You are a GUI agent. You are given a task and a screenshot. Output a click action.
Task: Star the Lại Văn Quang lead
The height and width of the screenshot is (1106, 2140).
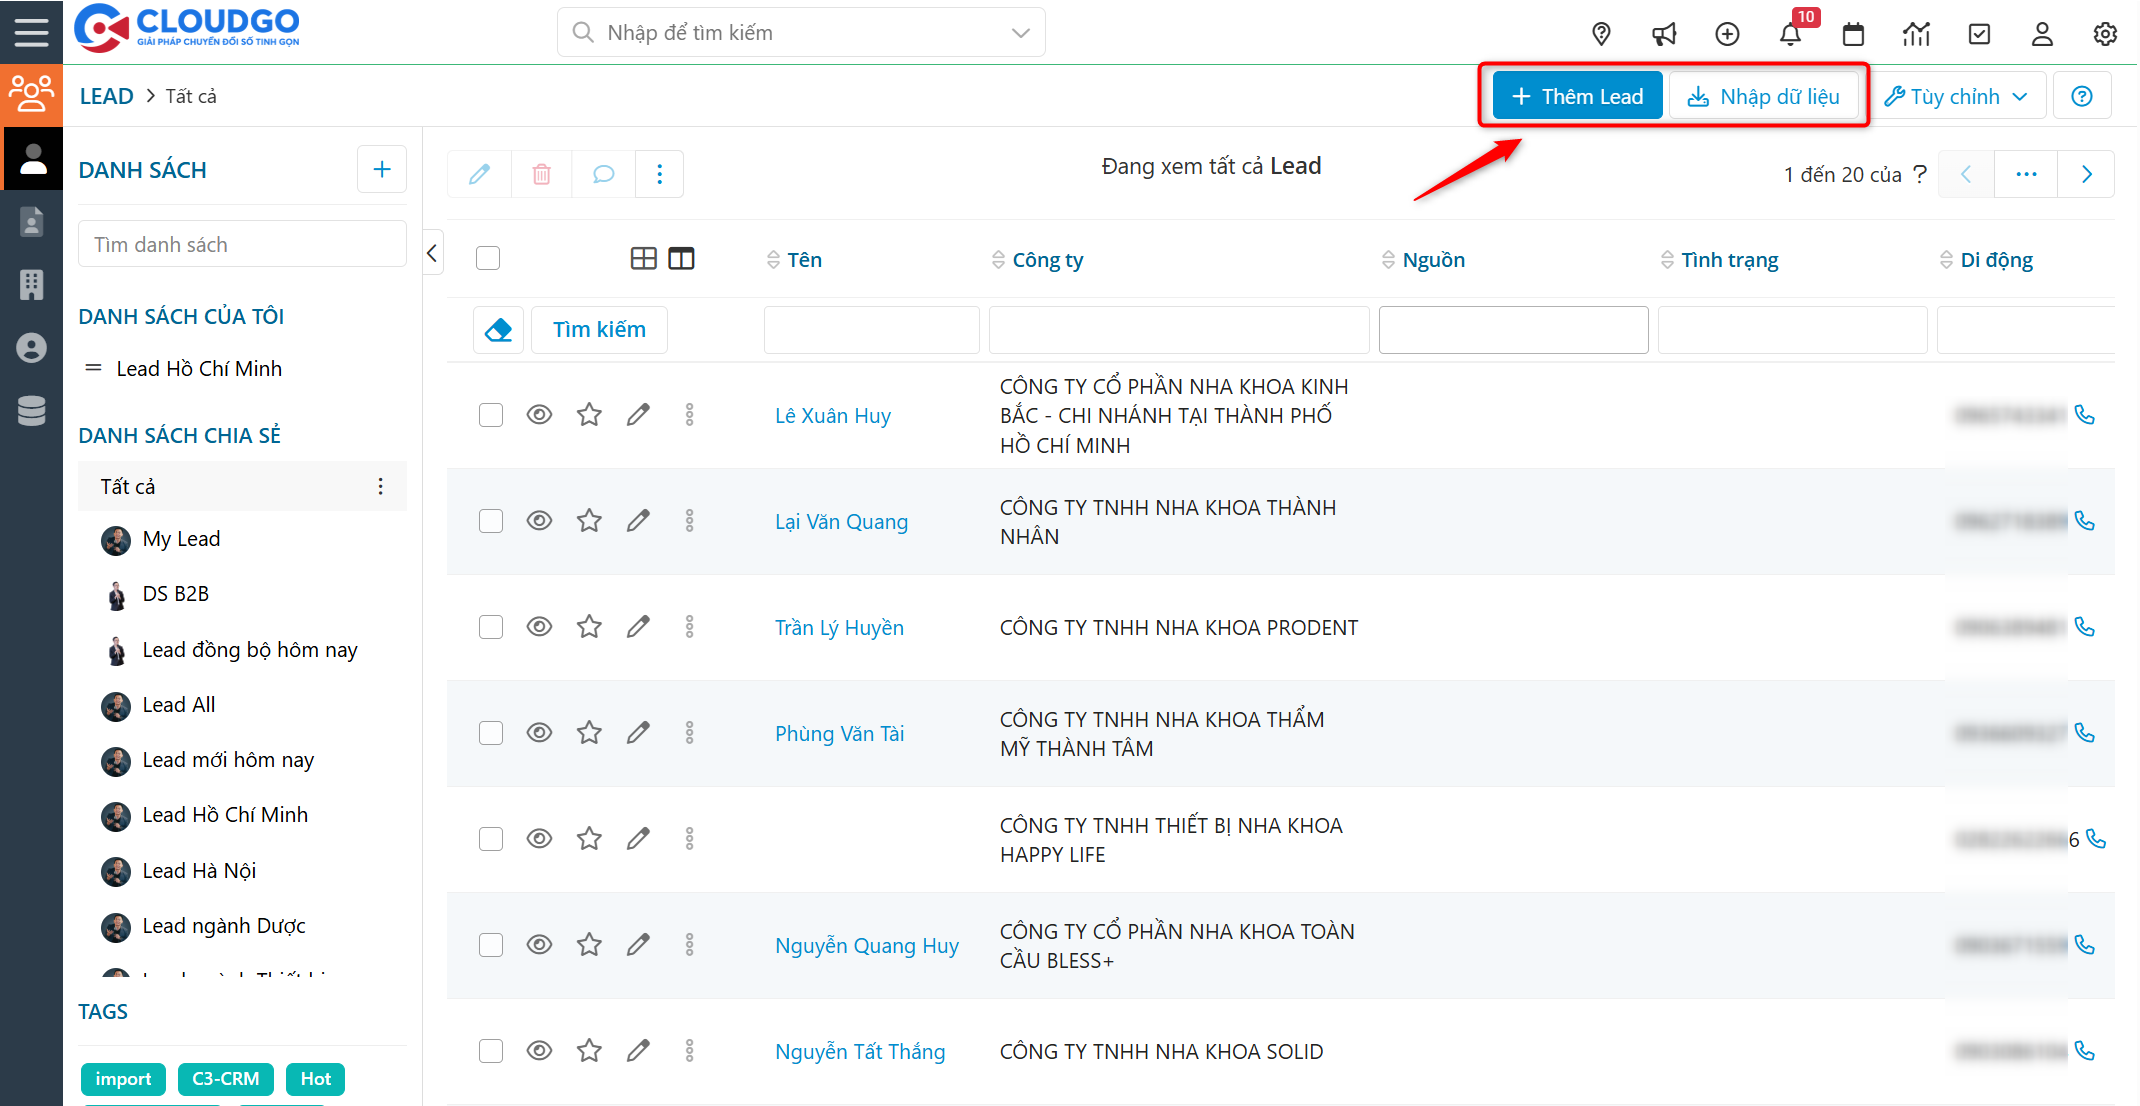pos(589,521)
